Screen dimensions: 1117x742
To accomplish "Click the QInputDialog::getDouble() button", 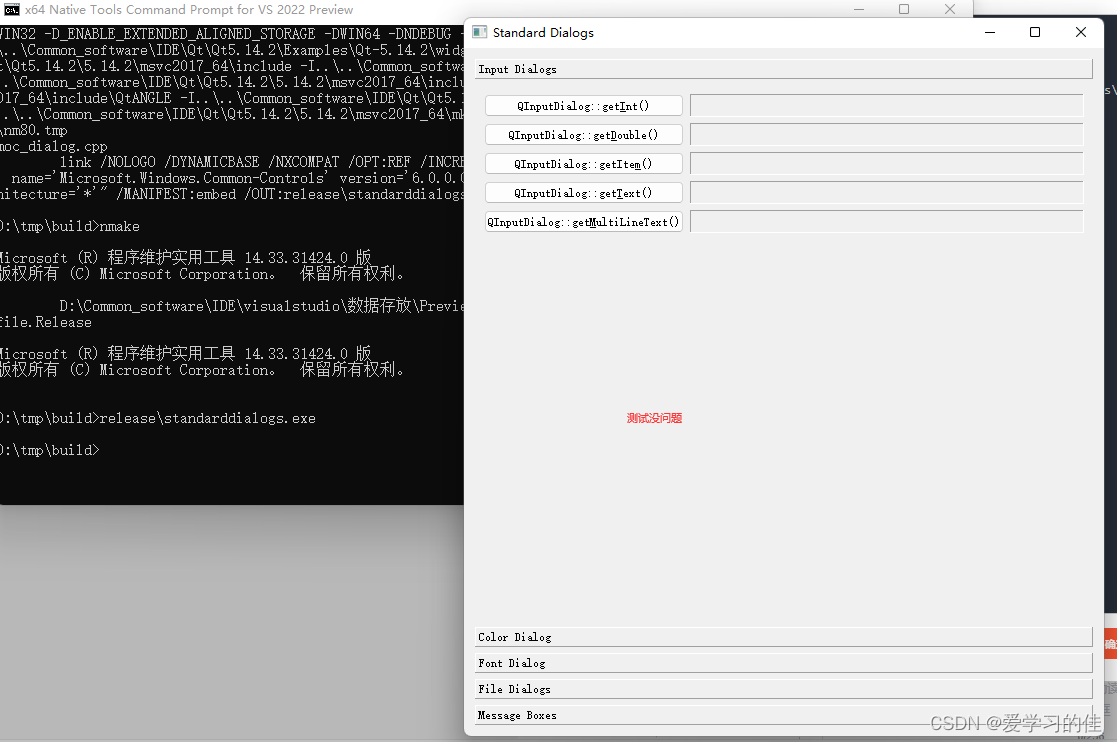I will 583,135.
